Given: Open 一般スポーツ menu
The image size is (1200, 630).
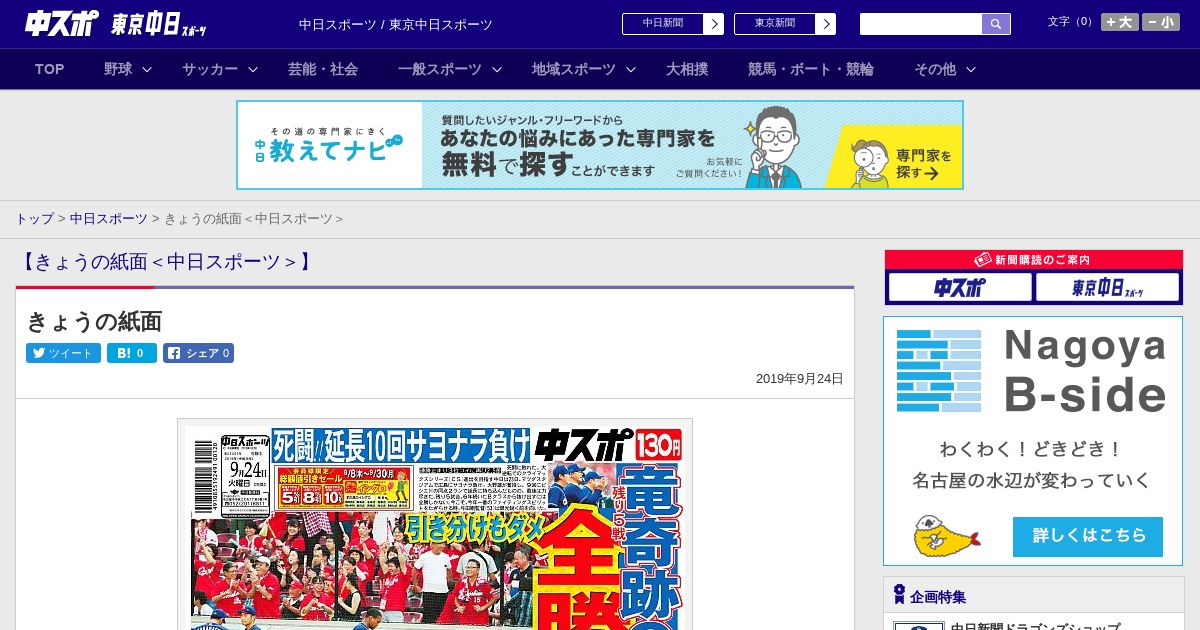Looking at the screenshot, I should click(440, 69).
